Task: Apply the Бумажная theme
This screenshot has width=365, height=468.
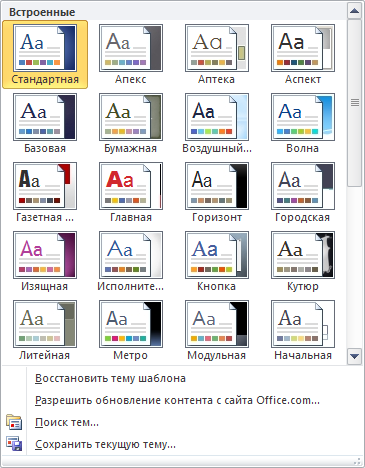Action: coord(131,124)
